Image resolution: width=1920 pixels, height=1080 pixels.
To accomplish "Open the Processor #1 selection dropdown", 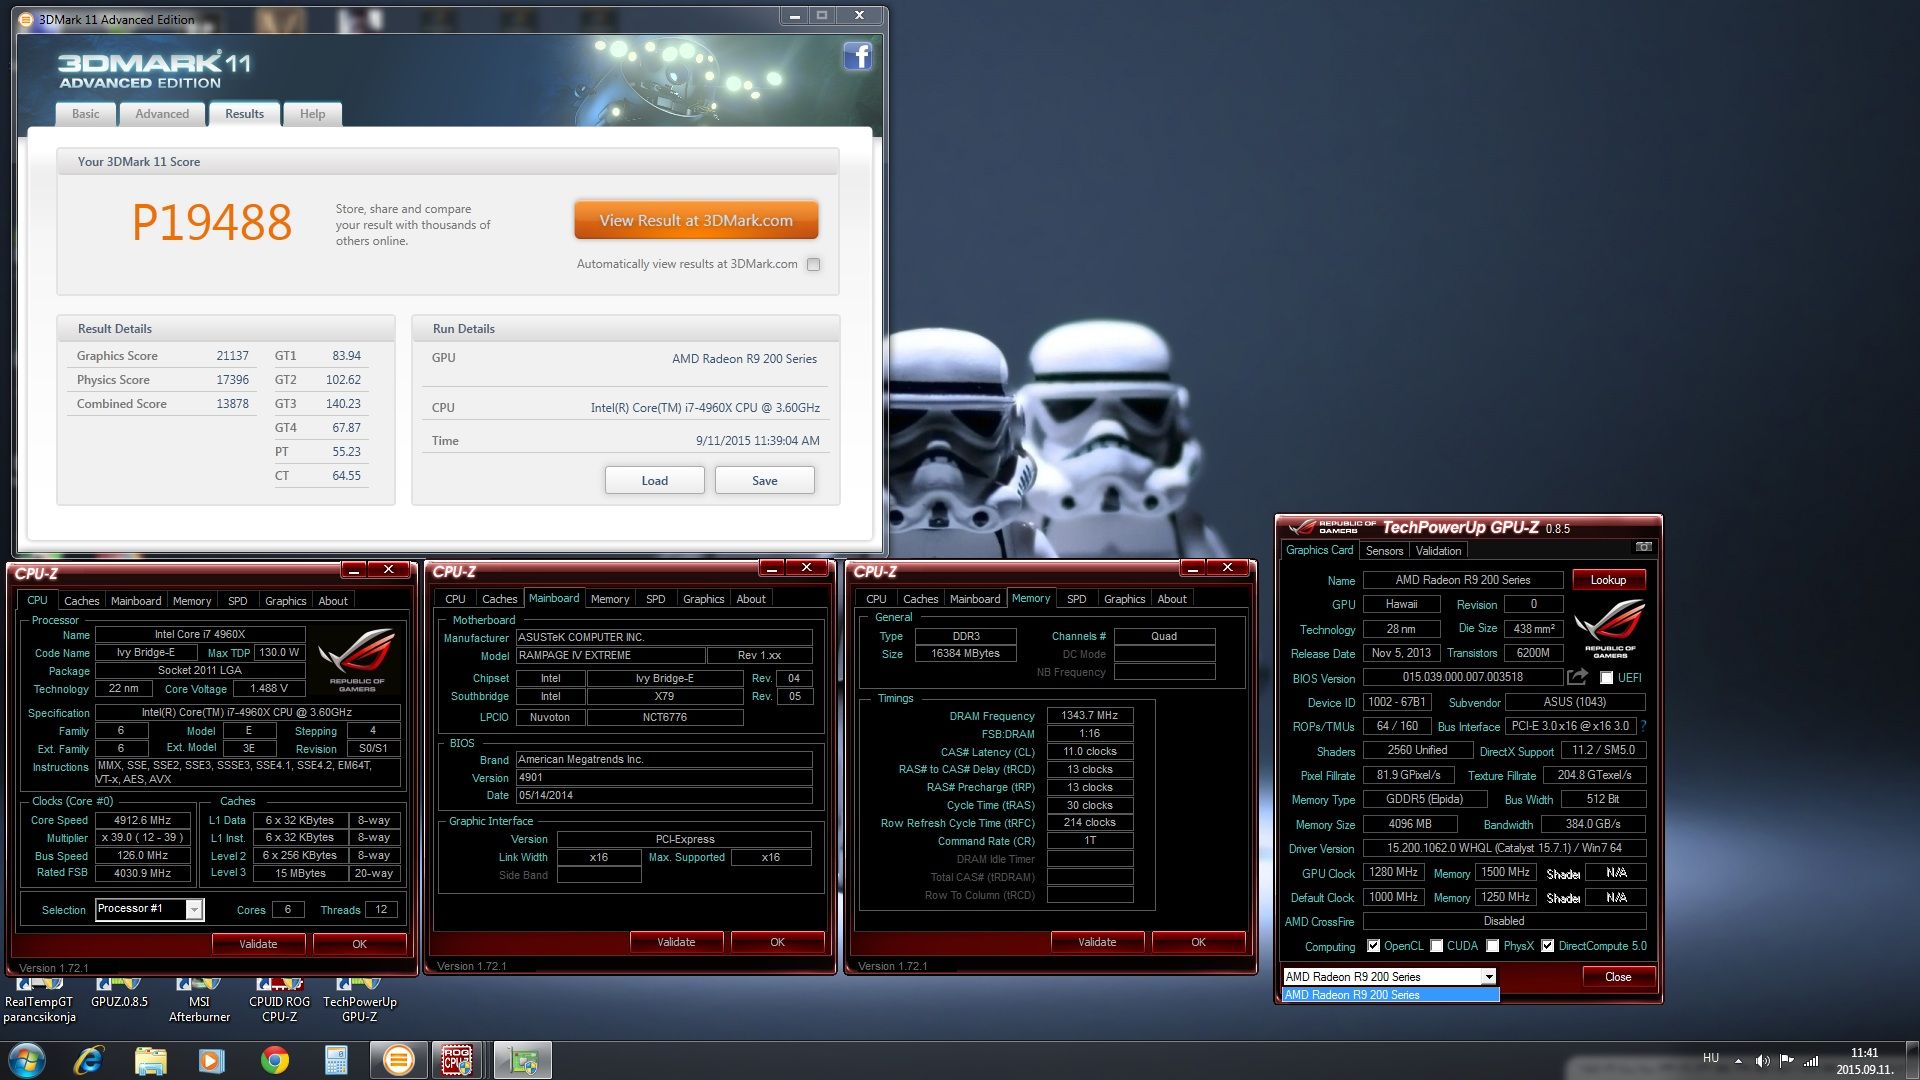I will [x=194, y=909].
